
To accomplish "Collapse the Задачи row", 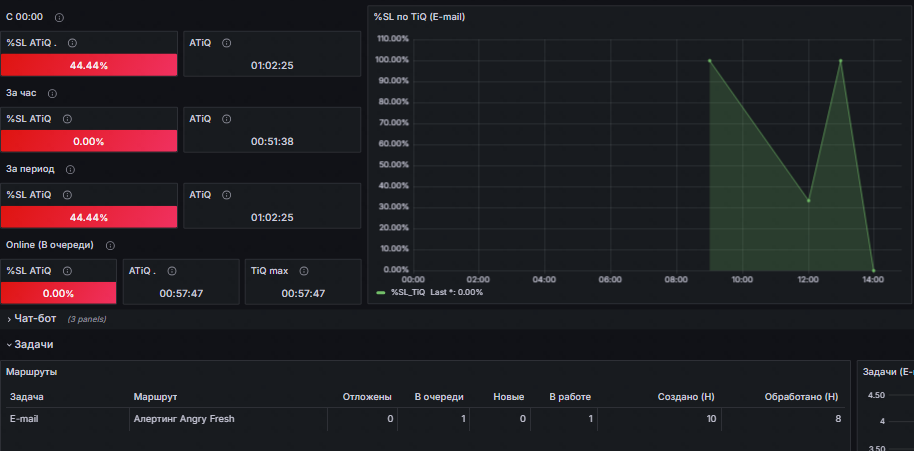I will tap(33, 344).
